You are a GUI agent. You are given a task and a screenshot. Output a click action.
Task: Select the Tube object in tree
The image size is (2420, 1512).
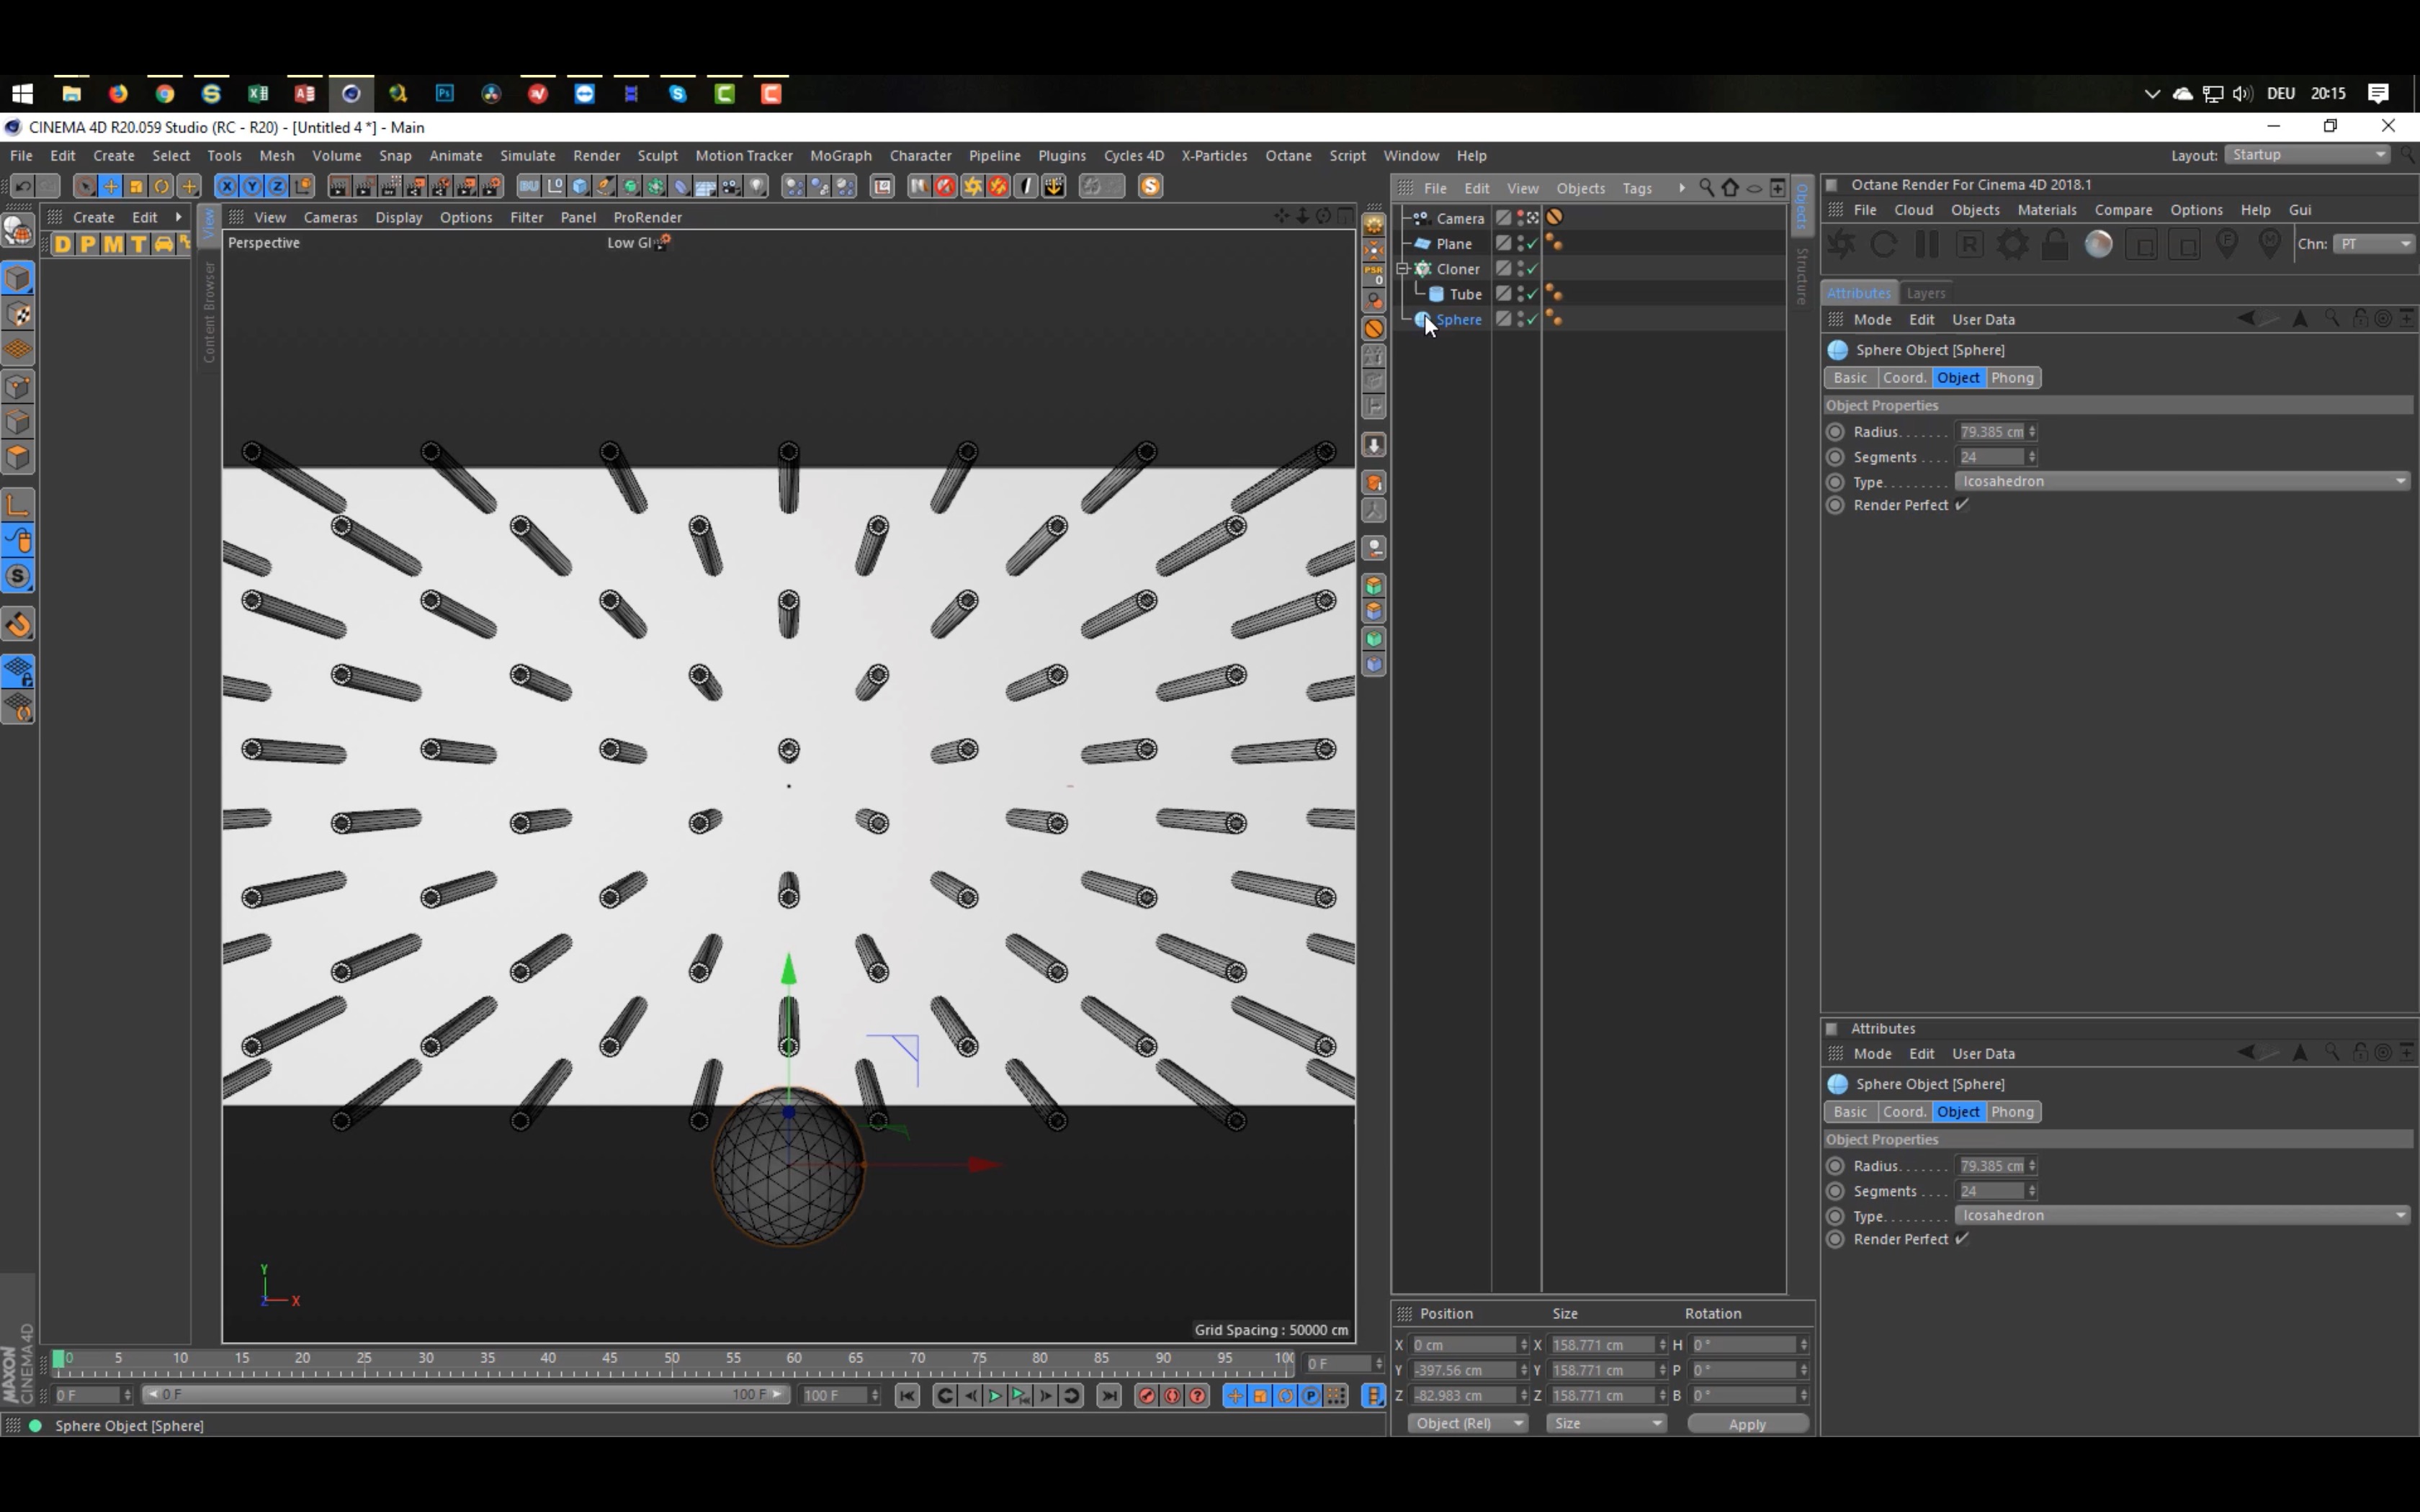[x=1465, y=294]
